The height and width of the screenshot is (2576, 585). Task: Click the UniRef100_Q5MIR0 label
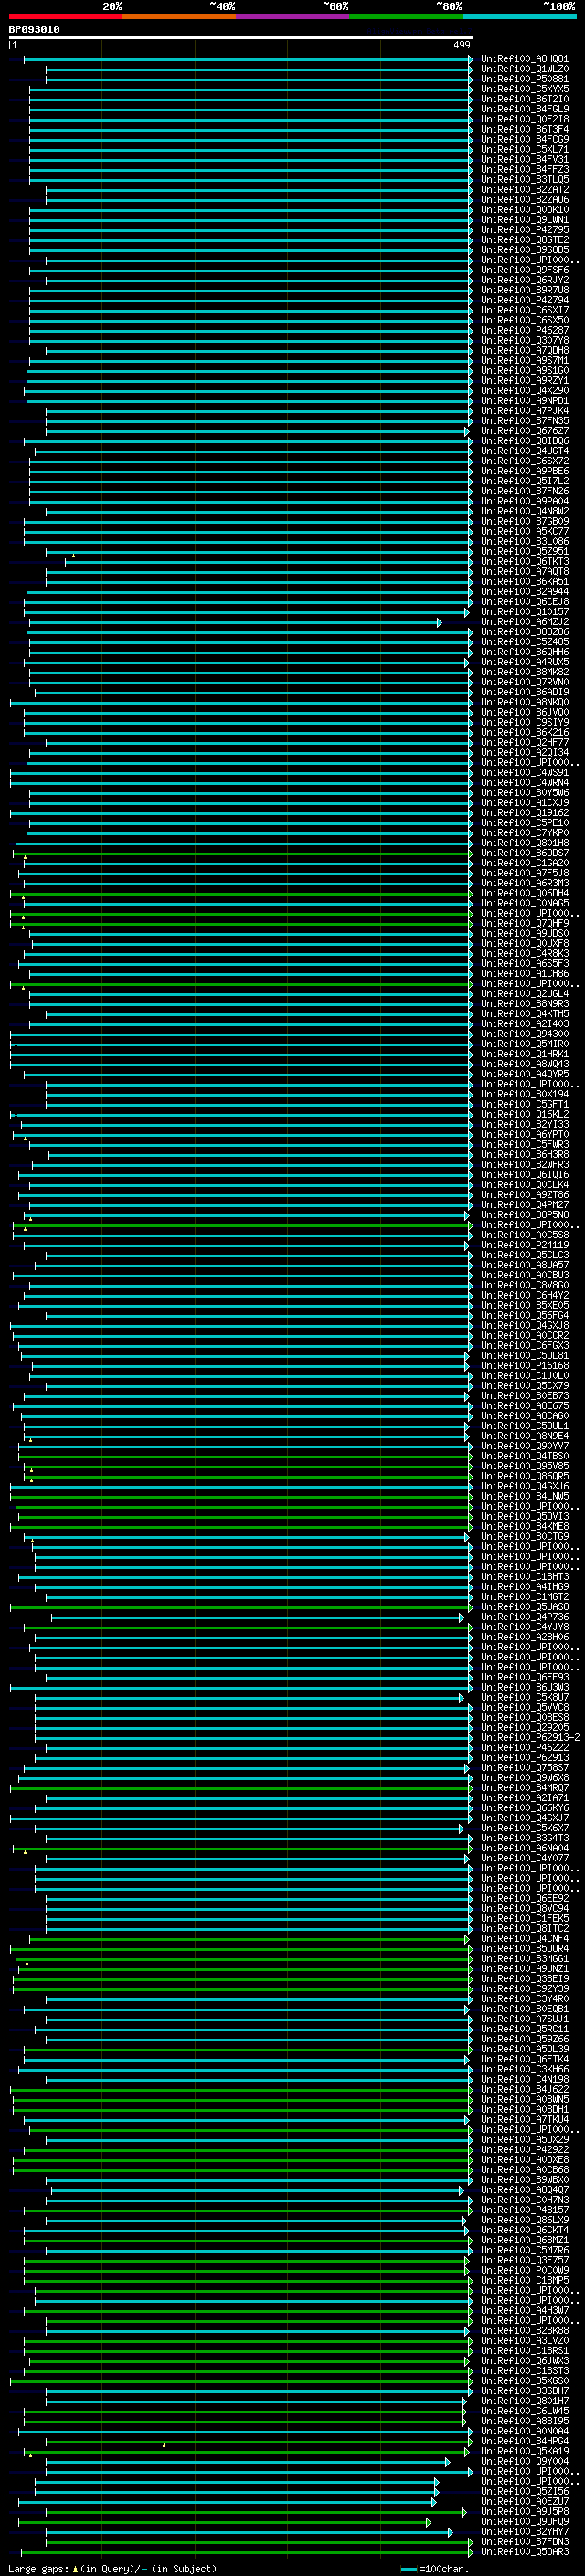coord(524,1044)
